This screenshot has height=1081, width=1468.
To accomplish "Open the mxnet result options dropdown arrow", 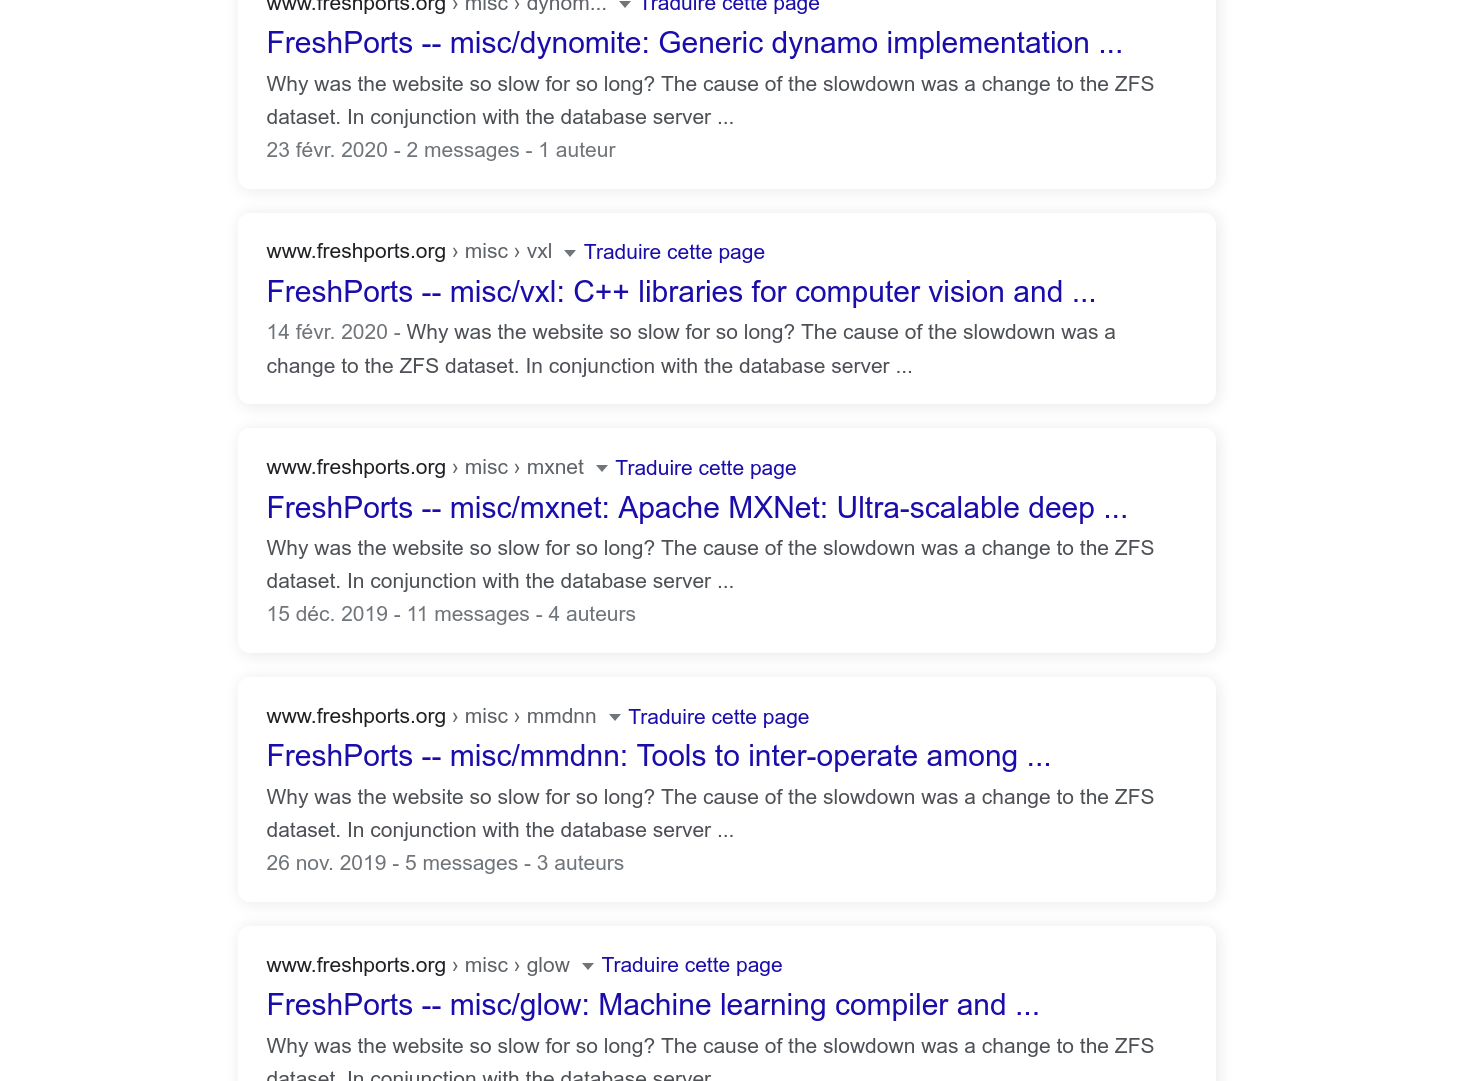I will (601, 468).
